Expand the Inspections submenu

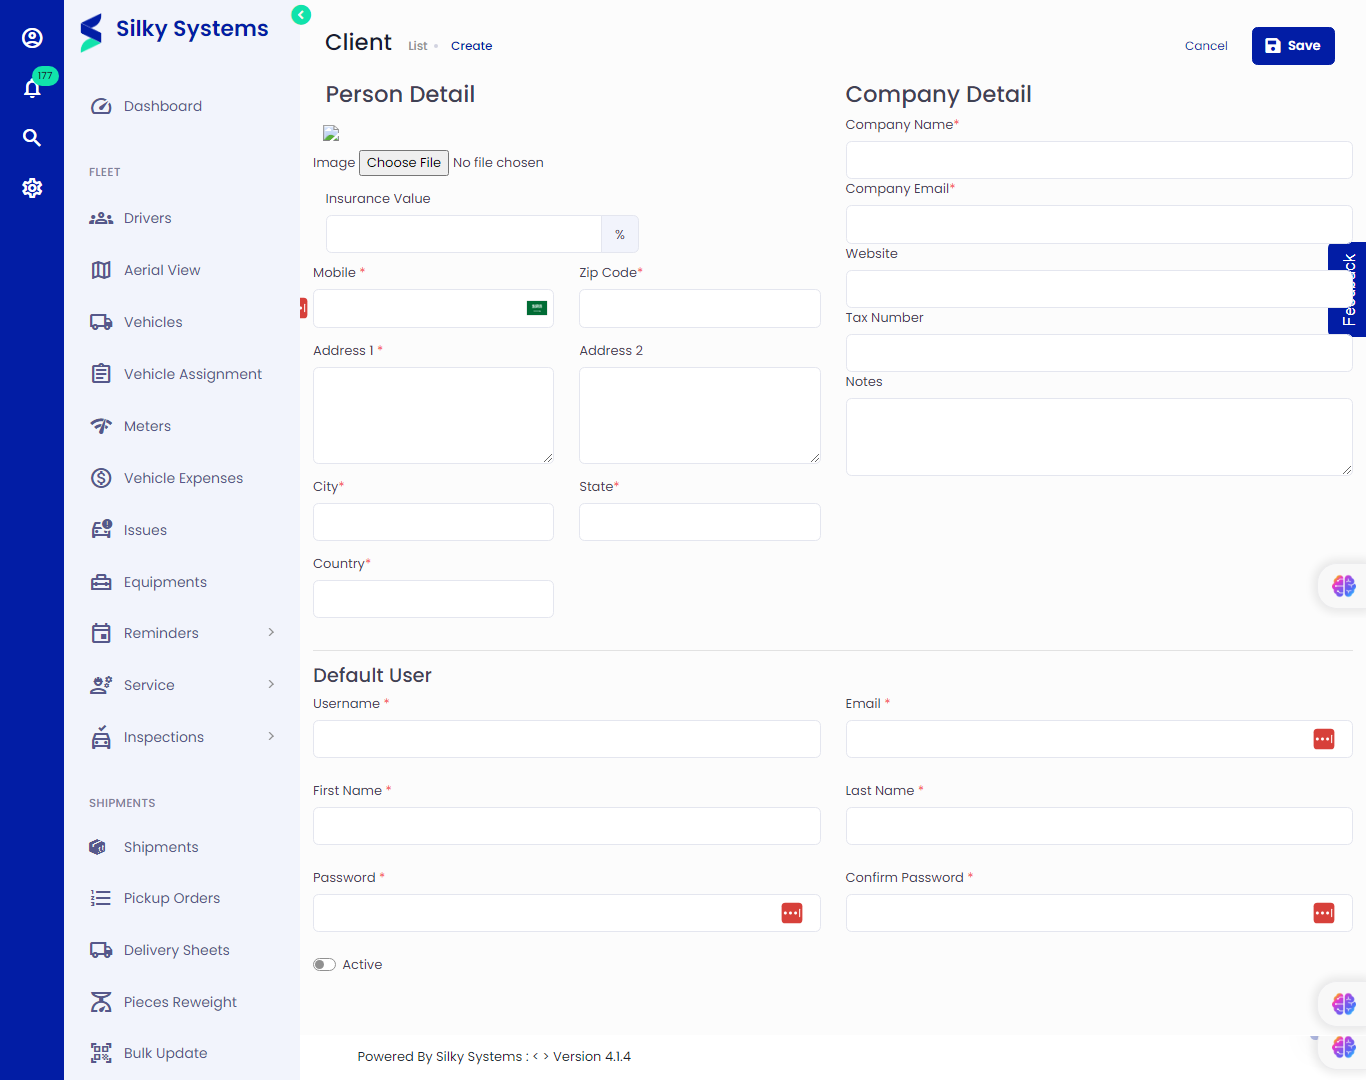point(271,737)
